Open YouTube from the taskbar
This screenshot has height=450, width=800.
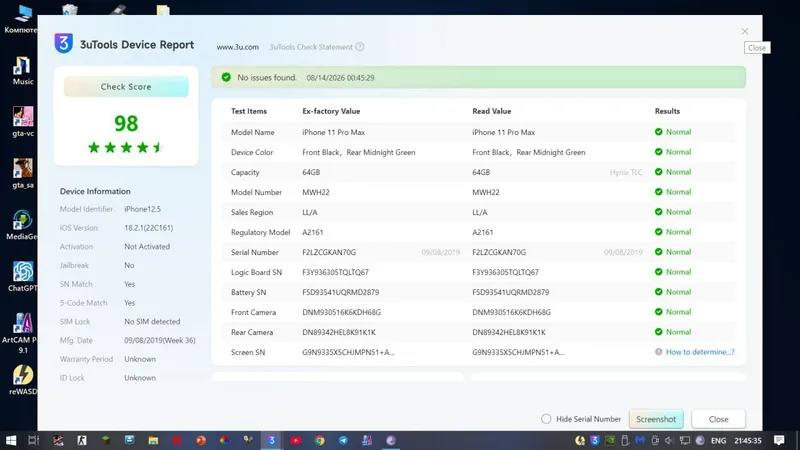tap(295, 440)
